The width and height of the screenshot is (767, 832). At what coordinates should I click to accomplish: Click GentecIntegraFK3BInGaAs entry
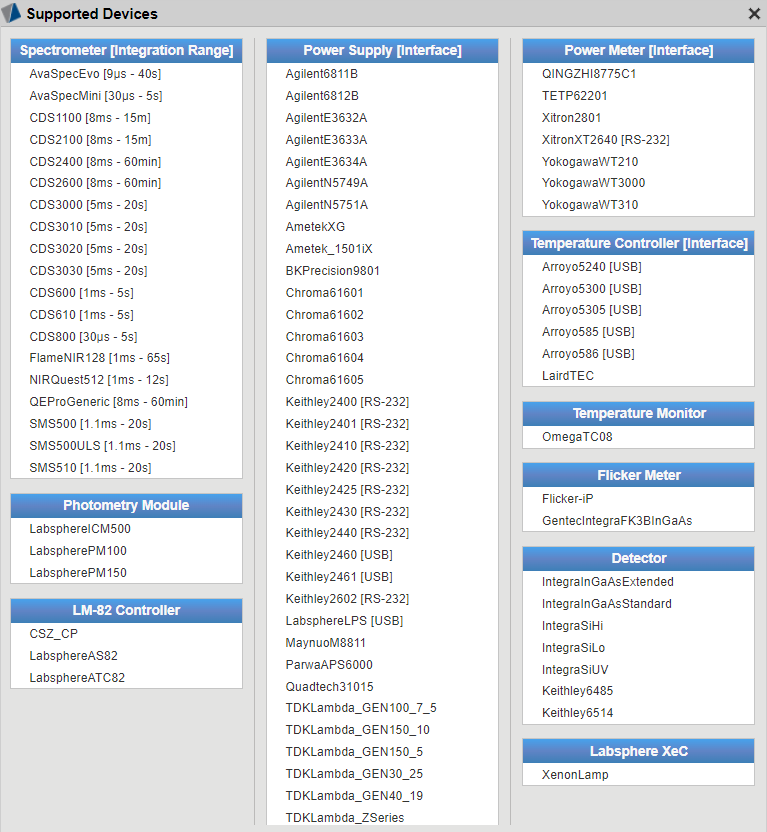(x=617, y=521)
